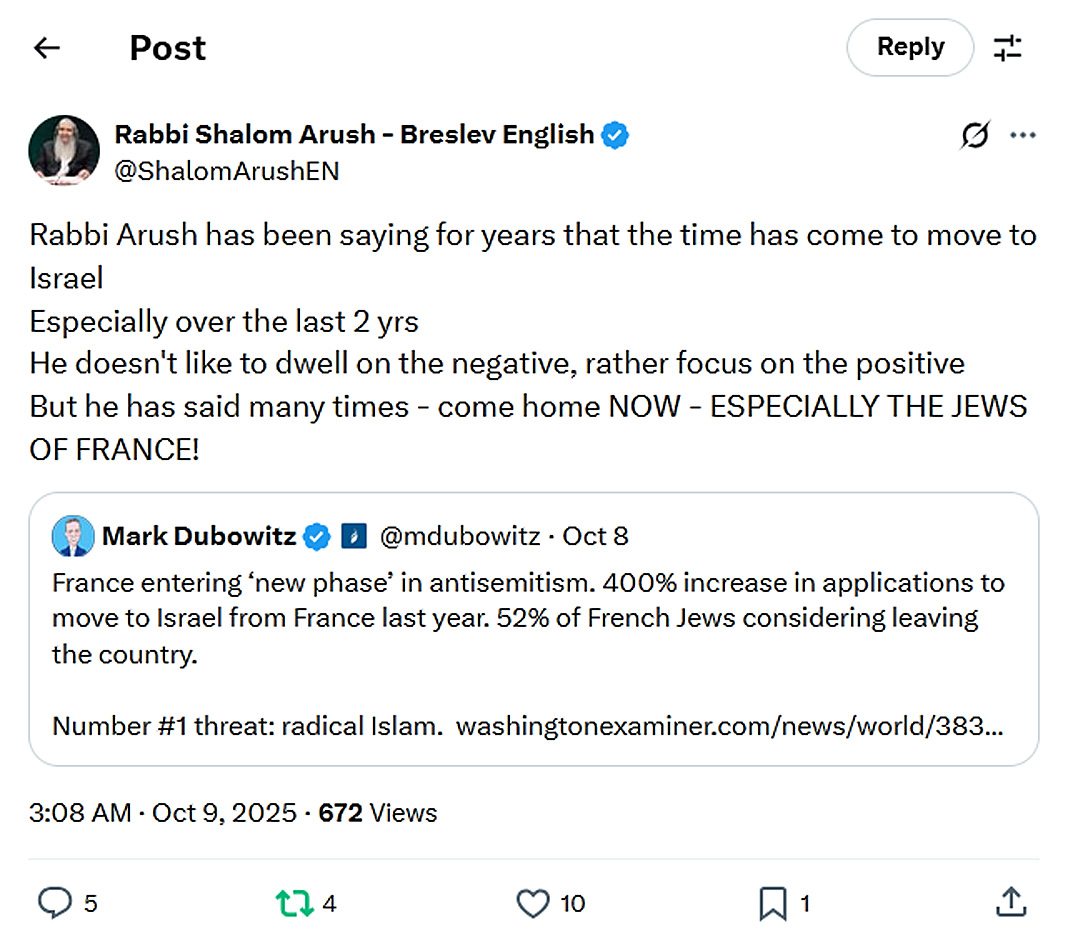This screenshot has height=945, width=1068.
Task: Open reply filter settings icon
Action: pyautogui.click(x=1007, y=48)
